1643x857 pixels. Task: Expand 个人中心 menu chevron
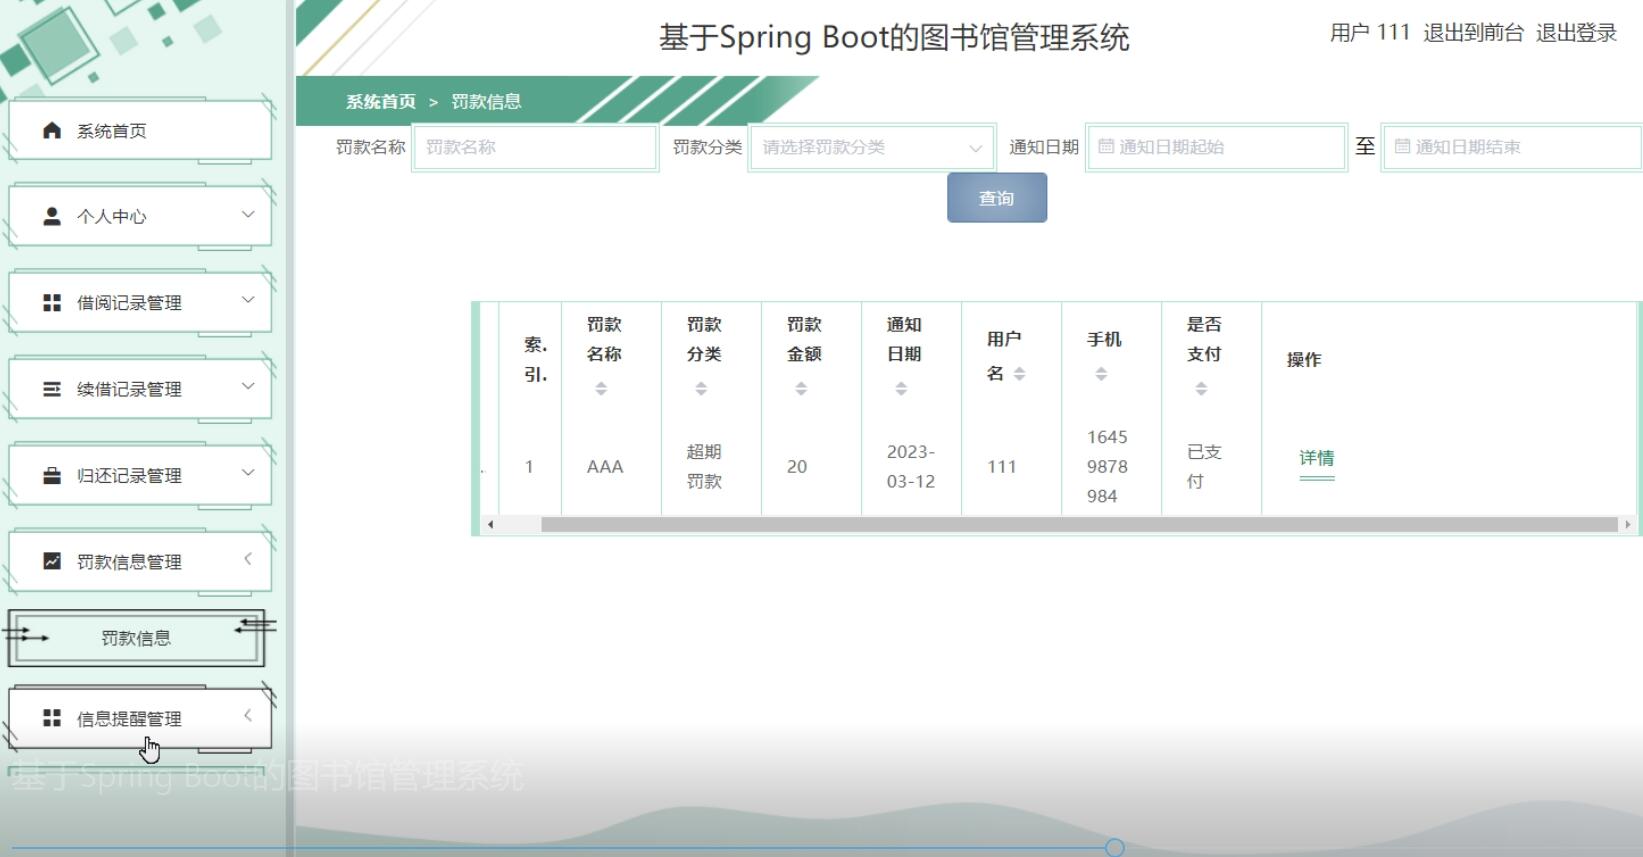coord(248,214)
